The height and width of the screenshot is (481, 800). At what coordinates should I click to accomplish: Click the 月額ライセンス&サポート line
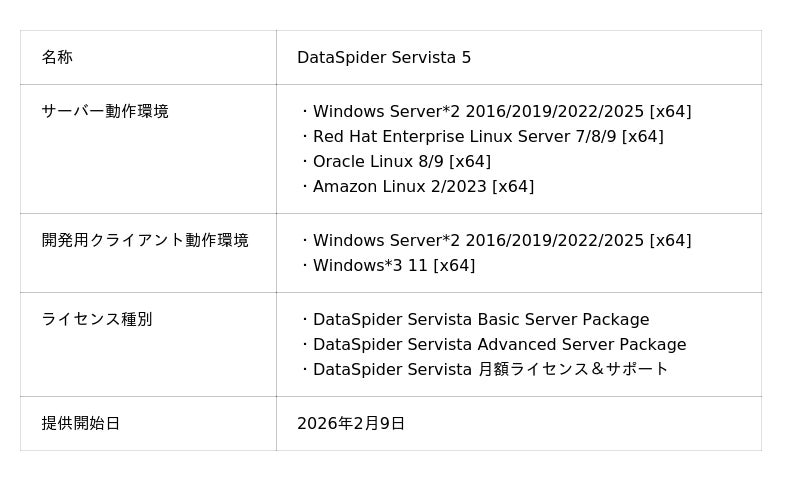(490, 370)
